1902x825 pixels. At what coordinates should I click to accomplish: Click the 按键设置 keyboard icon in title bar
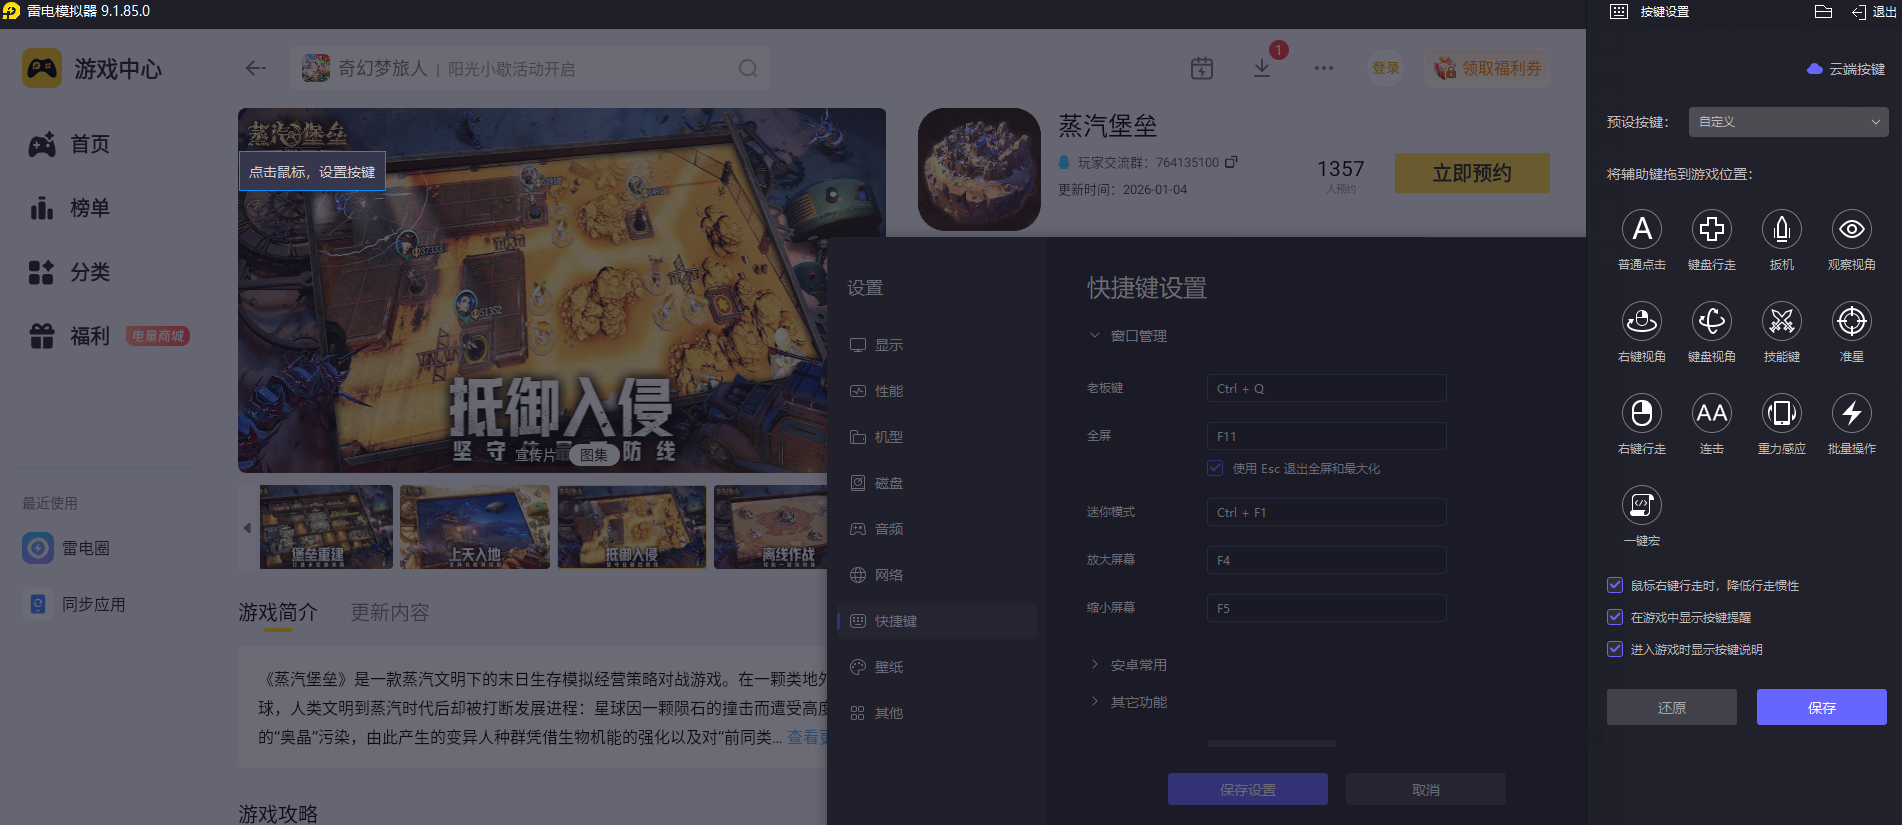point(1619,12)
